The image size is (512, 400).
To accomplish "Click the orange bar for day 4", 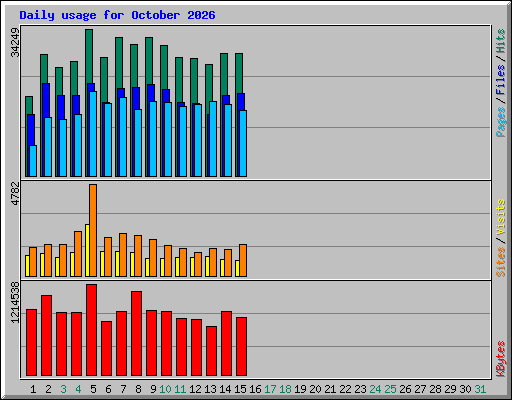I will 78,254.
